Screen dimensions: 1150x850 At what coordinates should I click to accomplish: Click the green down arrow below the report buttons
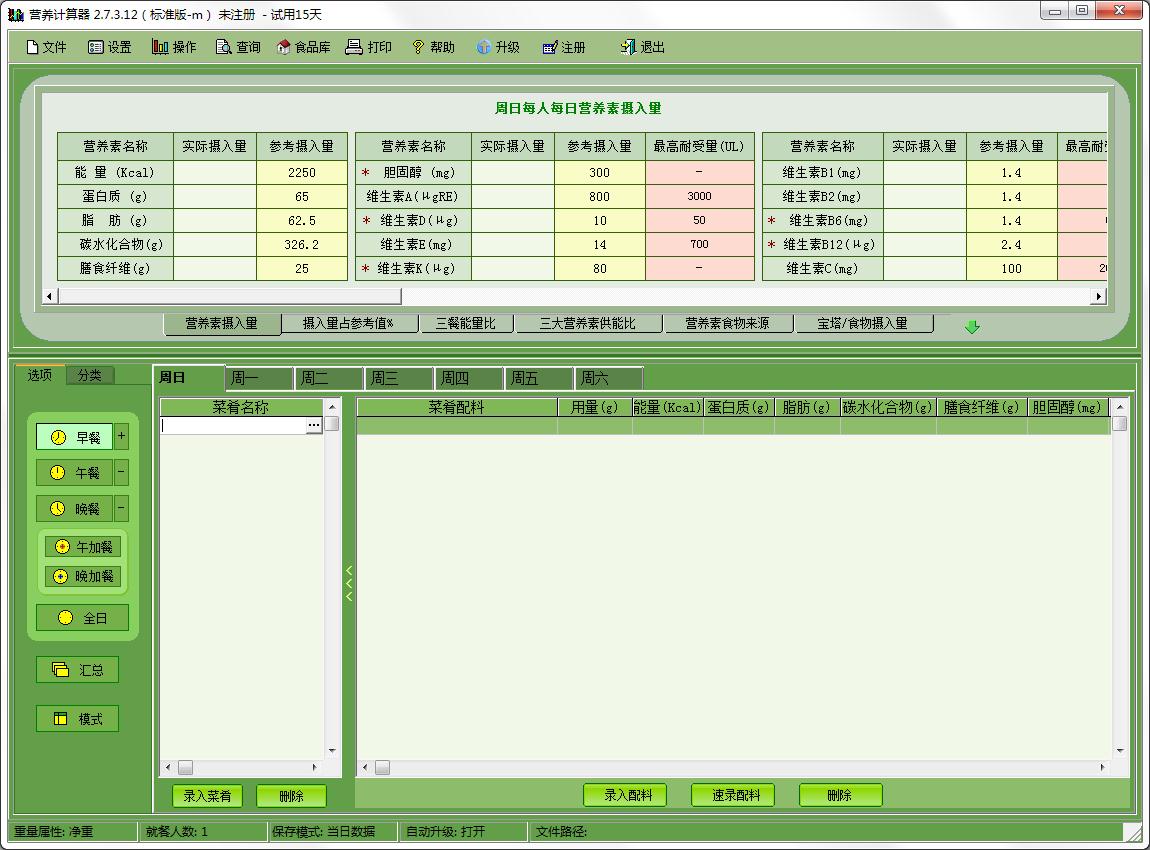click(970, 326)
